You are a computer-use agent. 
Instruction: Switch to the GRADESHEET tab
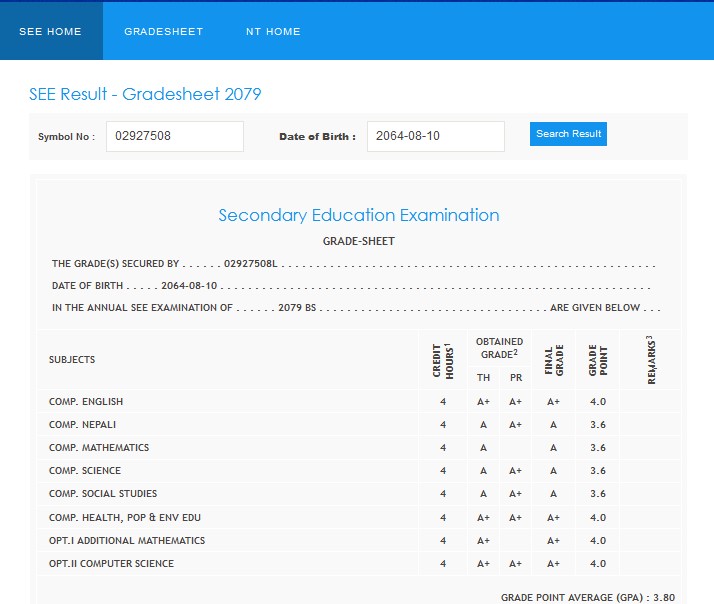click(163, 31)
